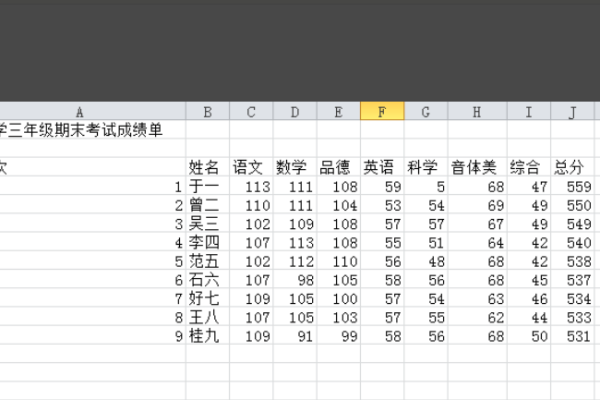Select 王八's 品德 score 103
The width and height of the screenshot is (600, 400).
click(x=339, y=317)
